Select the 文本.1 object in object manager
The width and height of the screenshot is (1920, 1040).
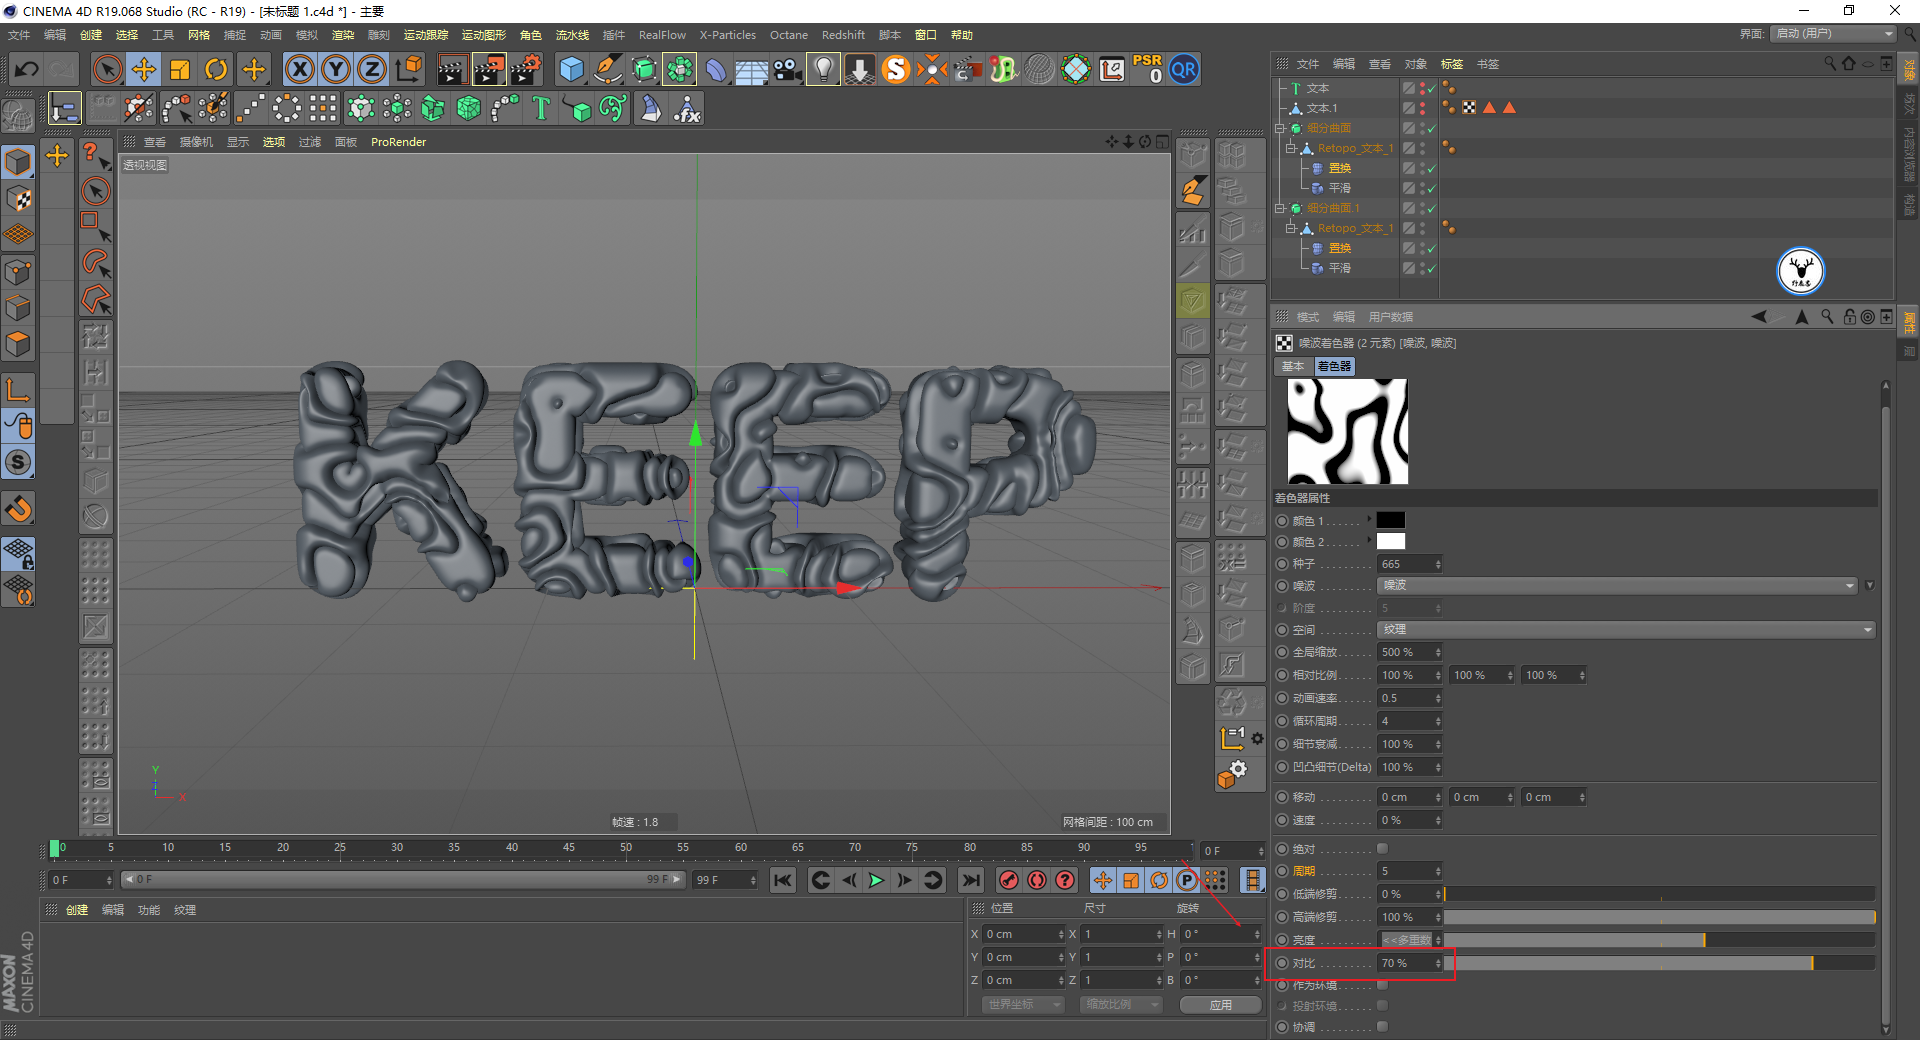pos(1321,108)
